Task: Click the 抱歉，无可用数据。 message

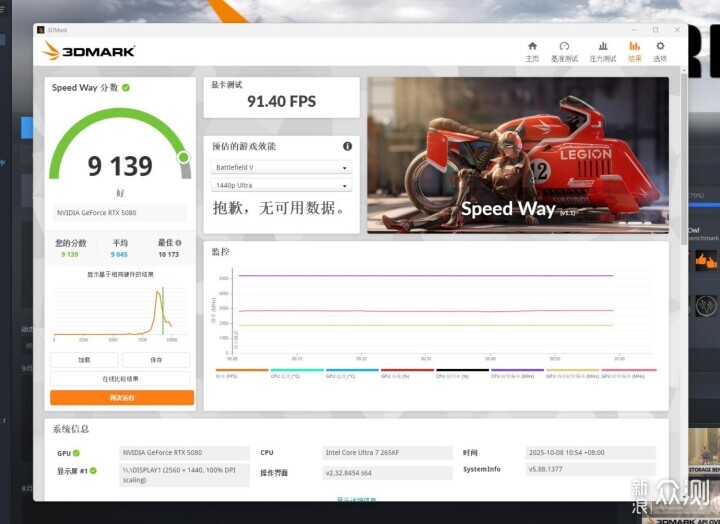Action: click(x=279, y=208)
